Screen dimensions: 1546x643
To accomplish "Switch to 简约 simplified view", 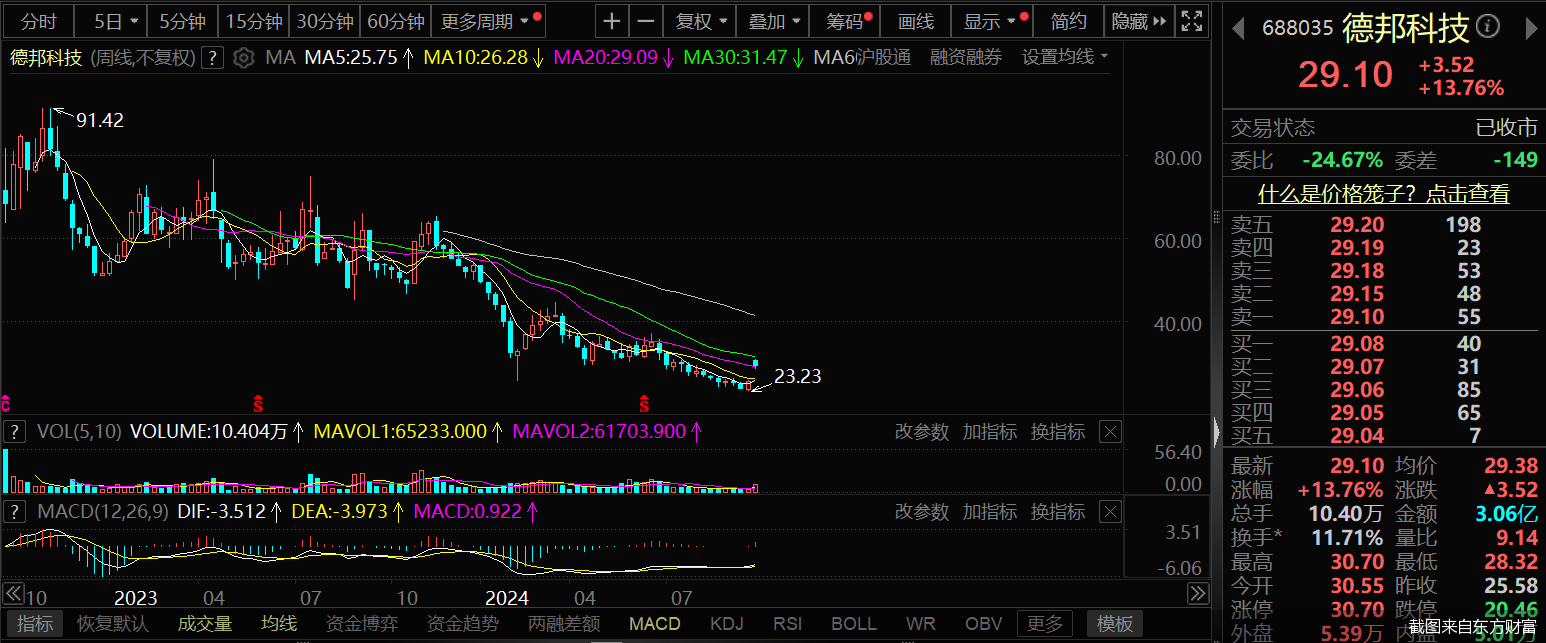I will click(x=1069, y=21).
